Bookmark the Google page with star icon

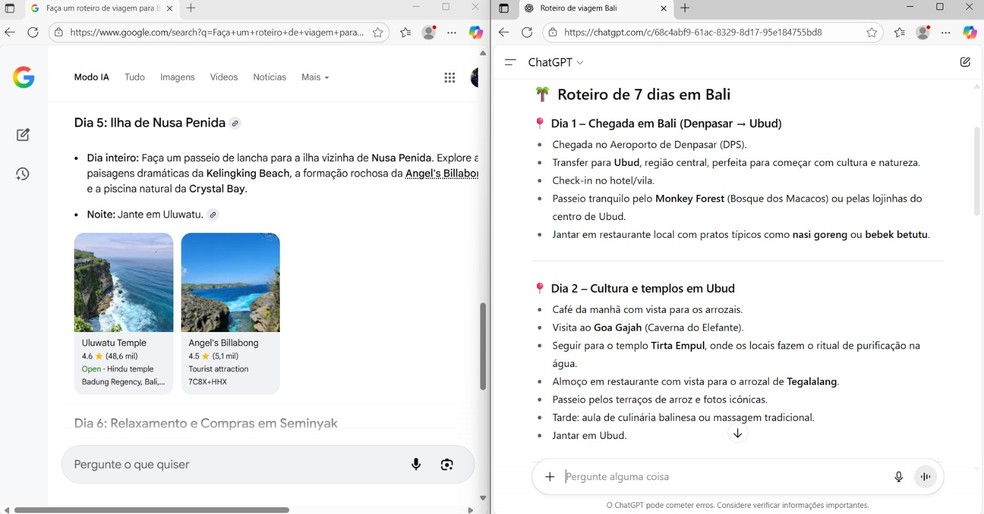click(378, 33)
